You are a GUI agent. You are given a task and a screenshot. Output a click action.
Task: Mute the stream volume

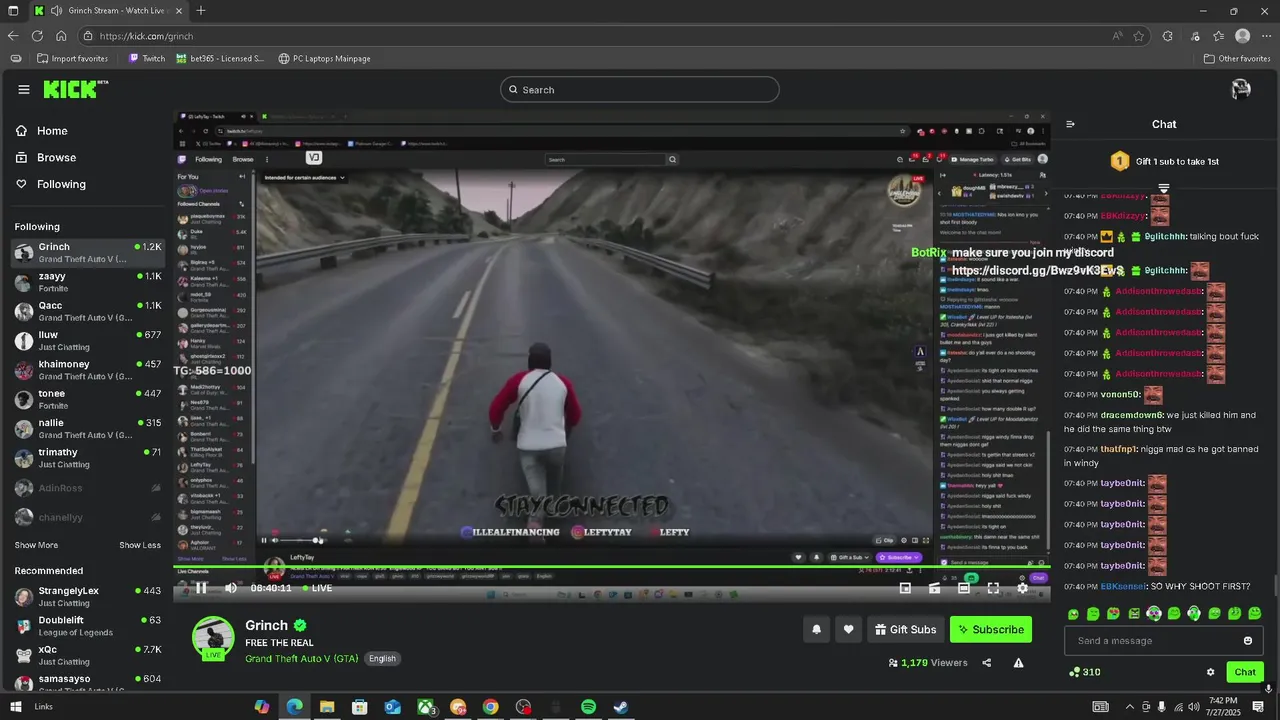(231, 588)
